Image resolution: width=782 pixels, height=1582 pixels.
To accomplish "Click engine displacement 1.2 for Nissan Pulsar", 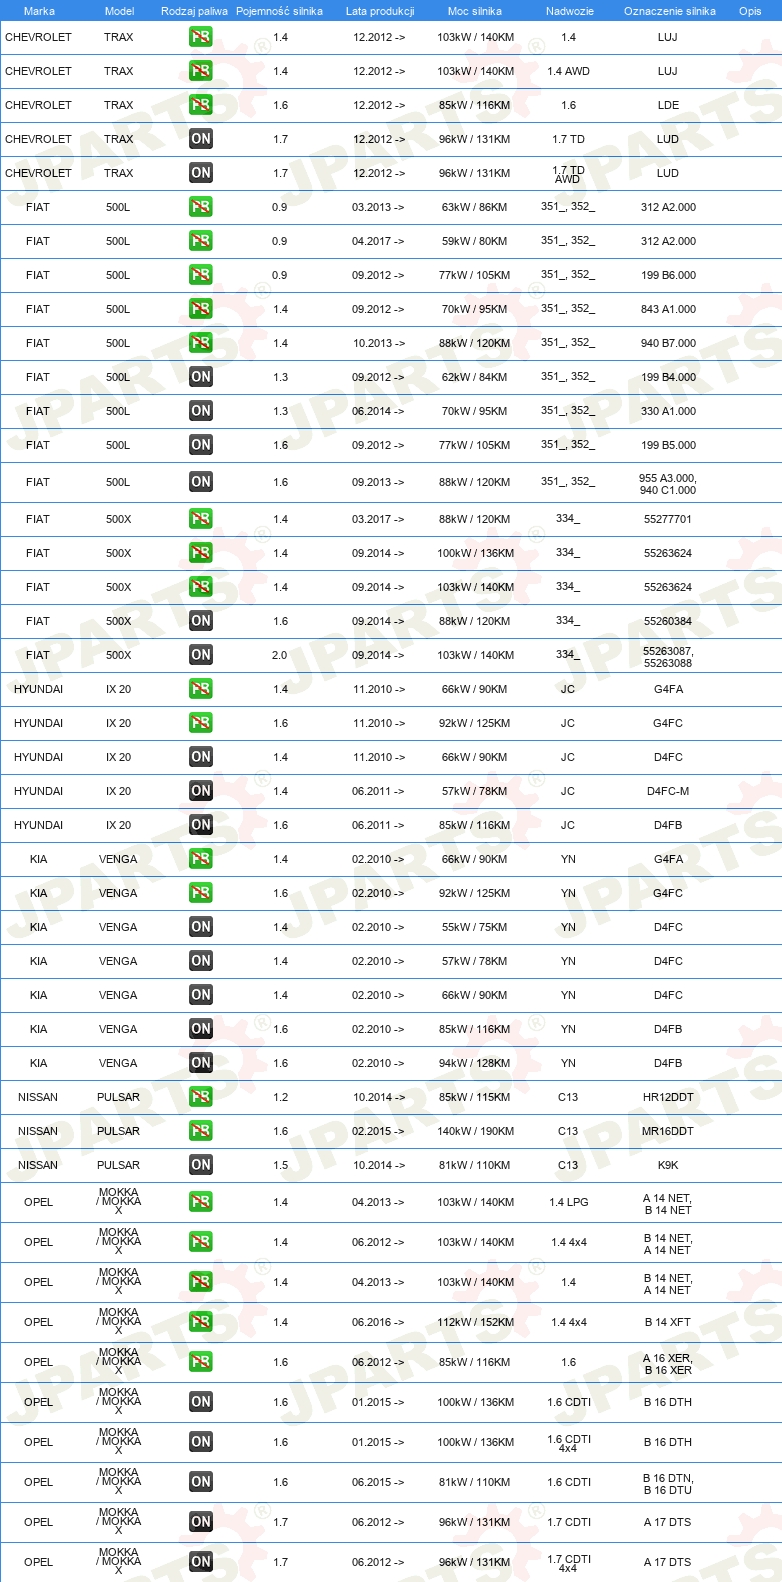I will tap(280, 1097).
